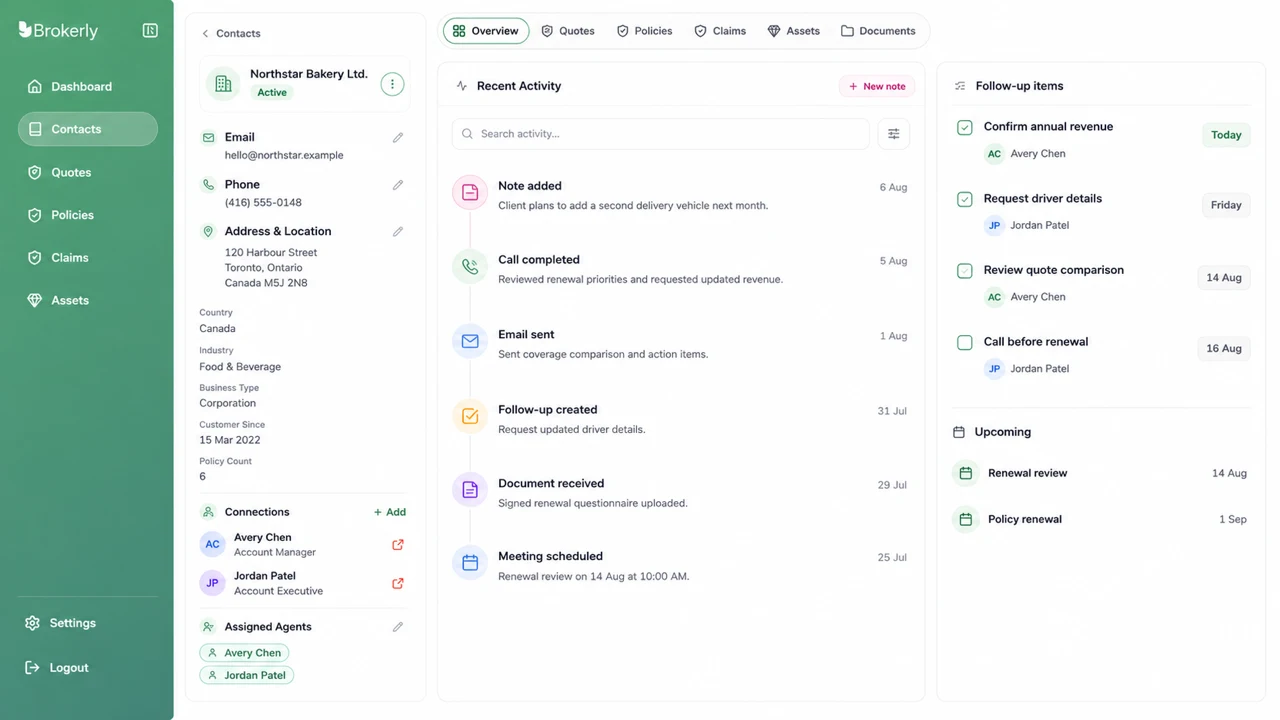The width and height of the screenshot is (1280, 720).
Task: Open the Renewal review upcoming event
Action: pos(1101,473)
